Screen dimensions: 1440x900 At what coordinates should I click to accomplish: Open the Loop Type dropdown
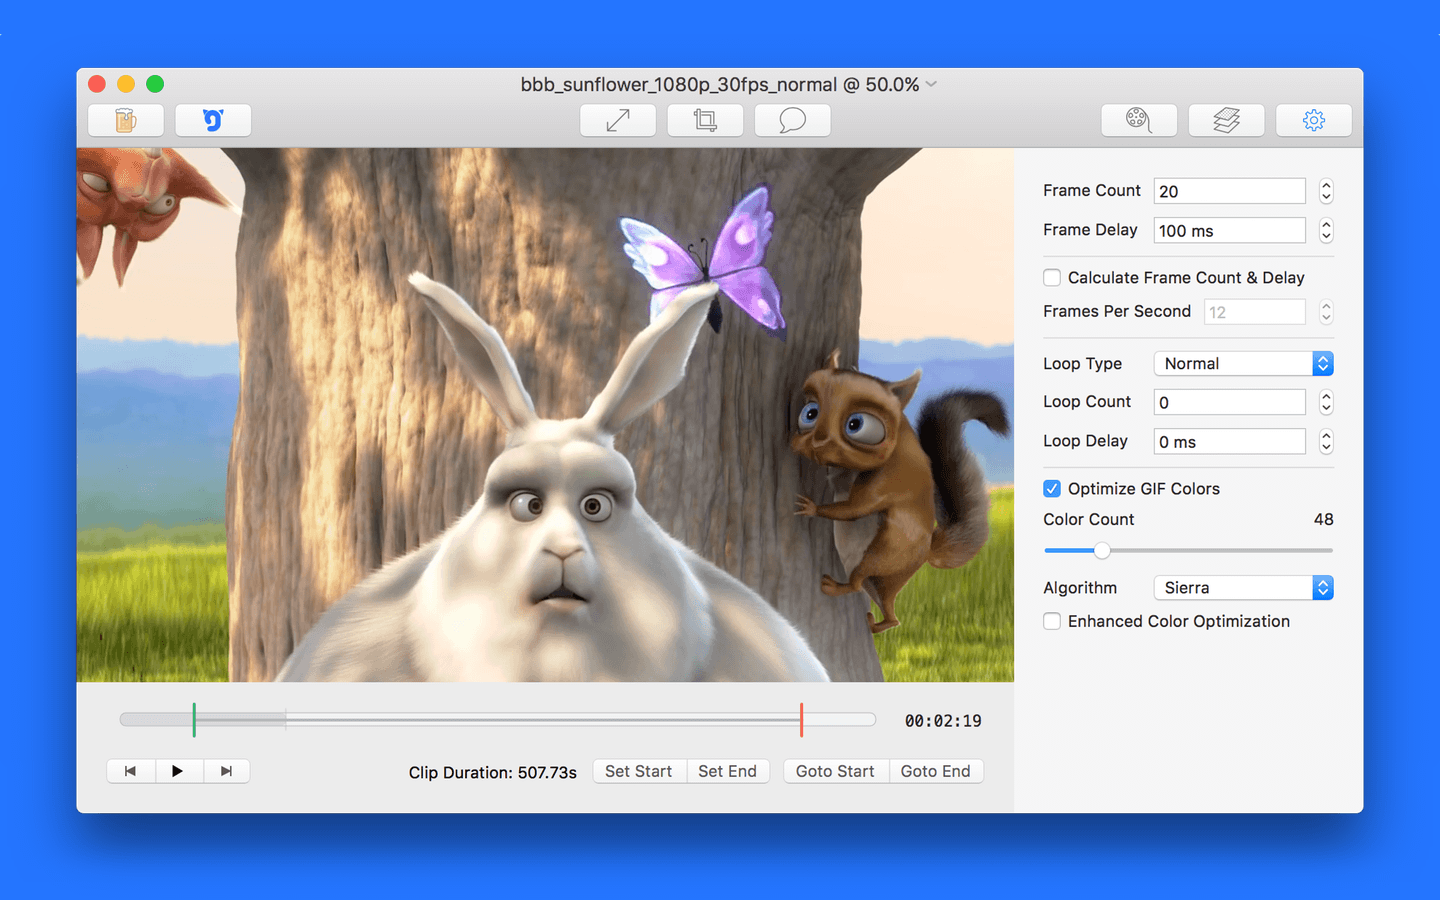tap(1243, 364)
